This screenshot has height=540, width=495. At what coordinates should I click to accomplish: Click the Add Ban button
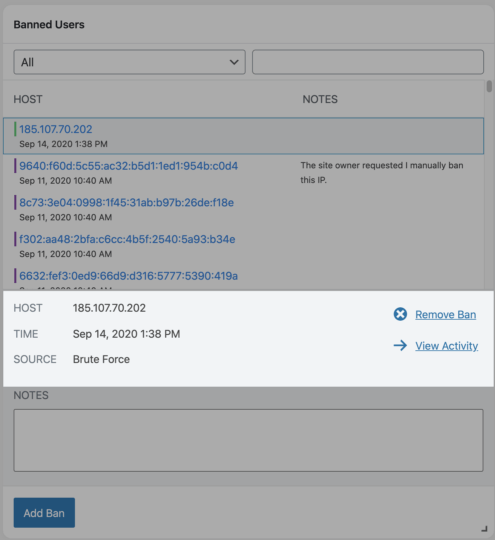click(44, 513)
